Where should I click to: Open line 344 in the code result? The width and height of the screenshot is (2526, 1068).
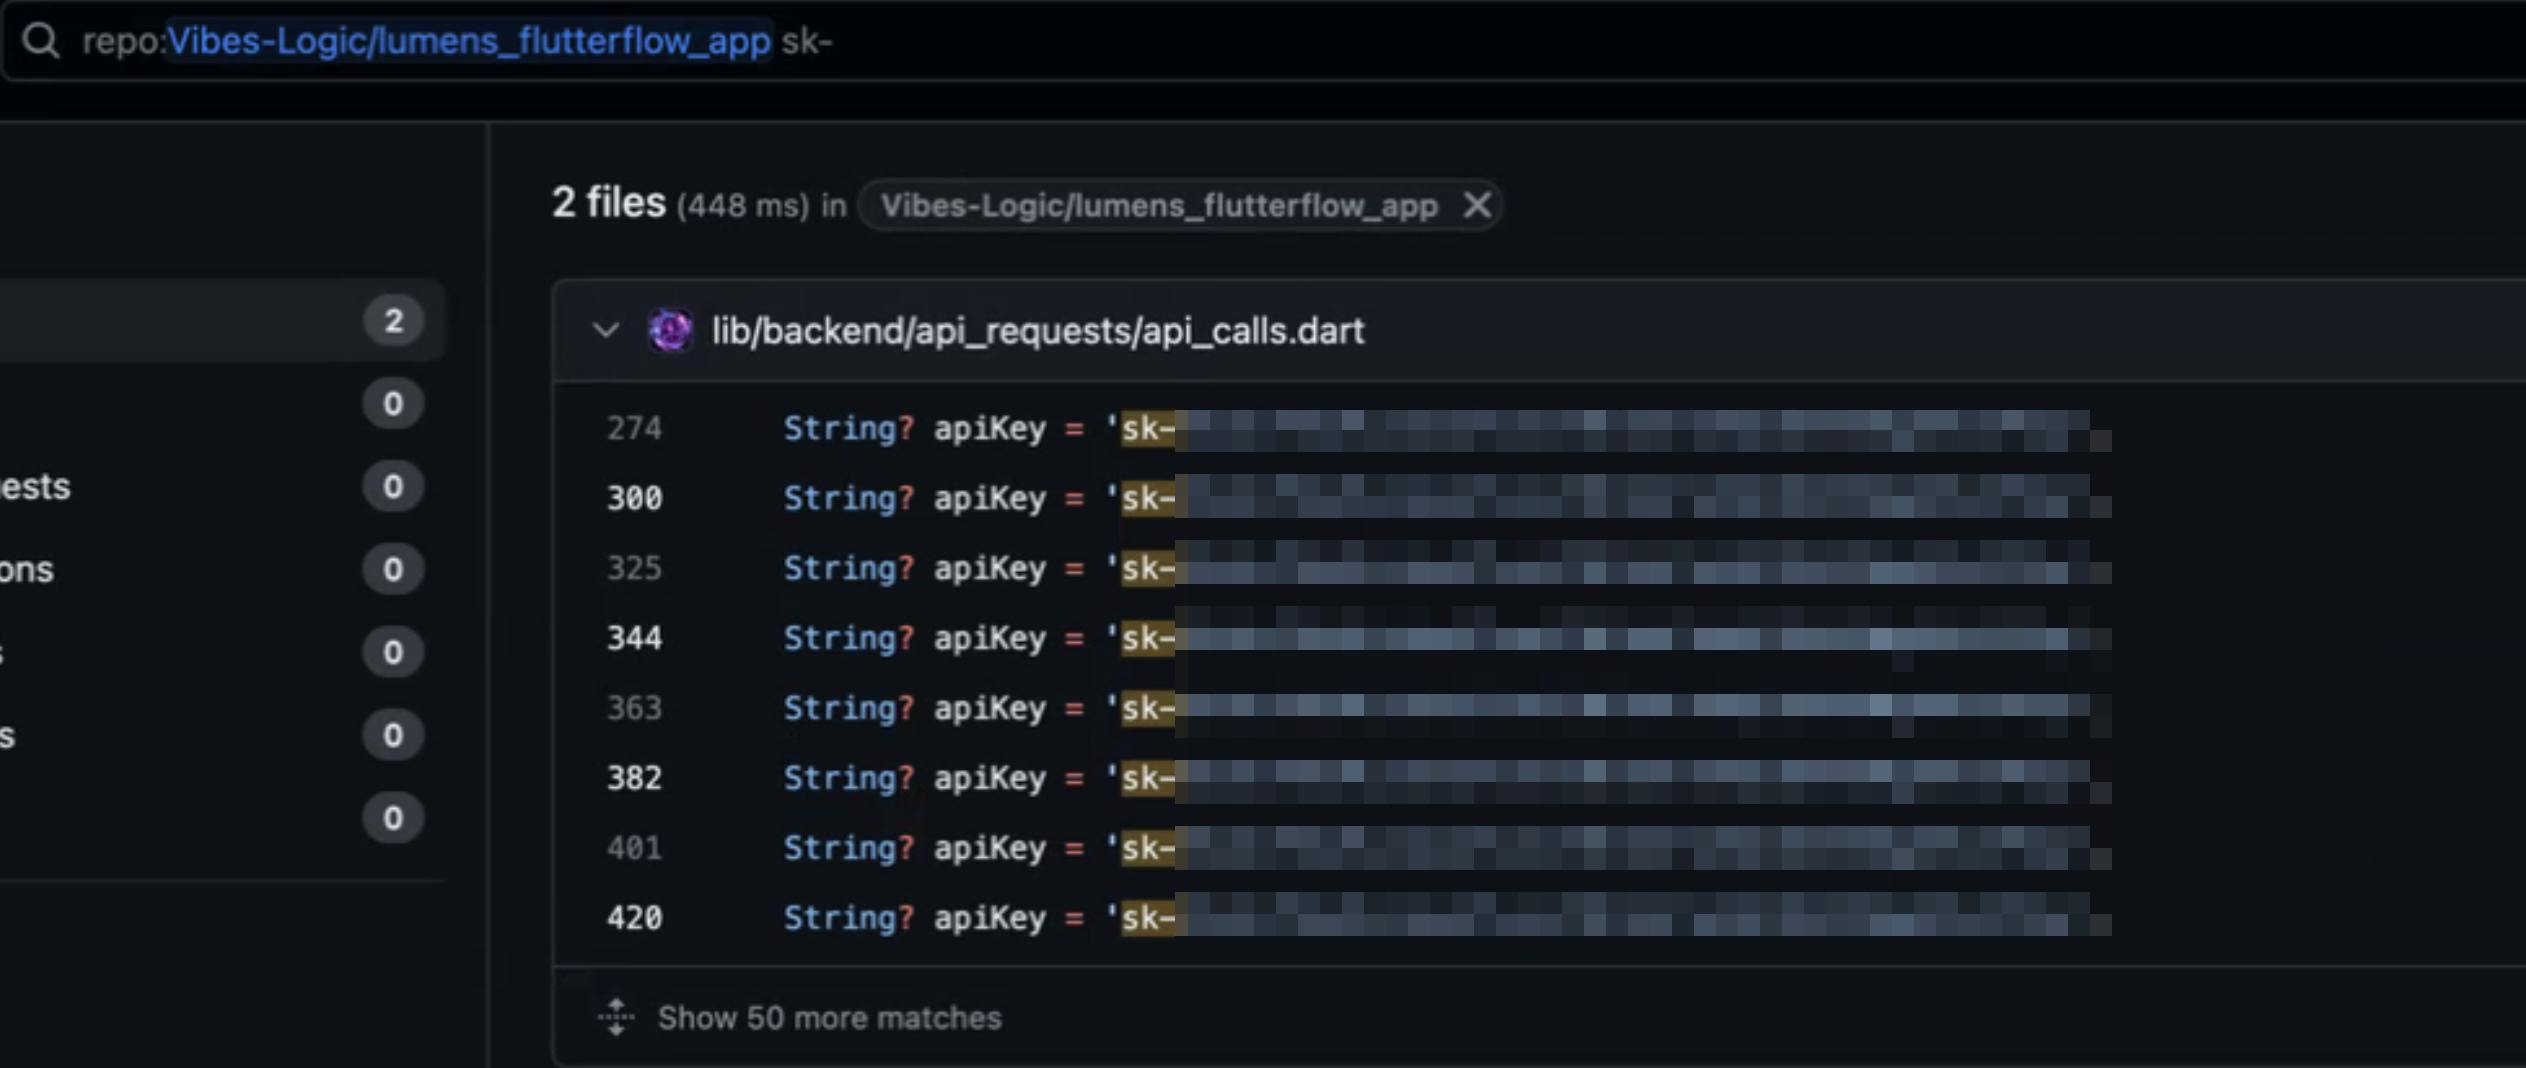coord(634,638)
